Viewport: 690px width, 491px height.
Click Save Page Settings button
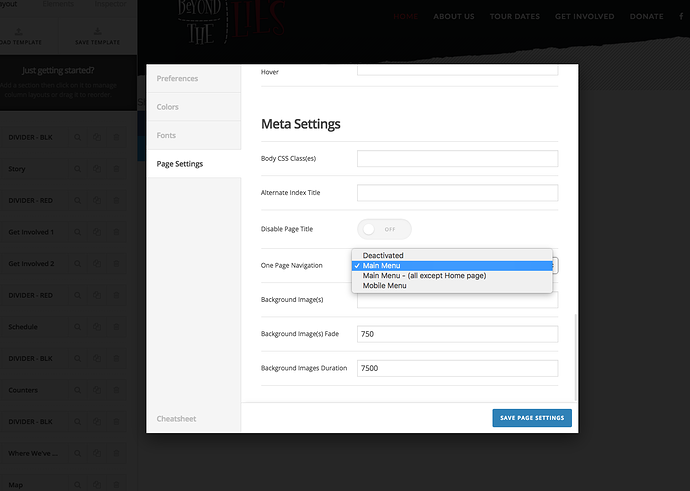tap(532, 418)
